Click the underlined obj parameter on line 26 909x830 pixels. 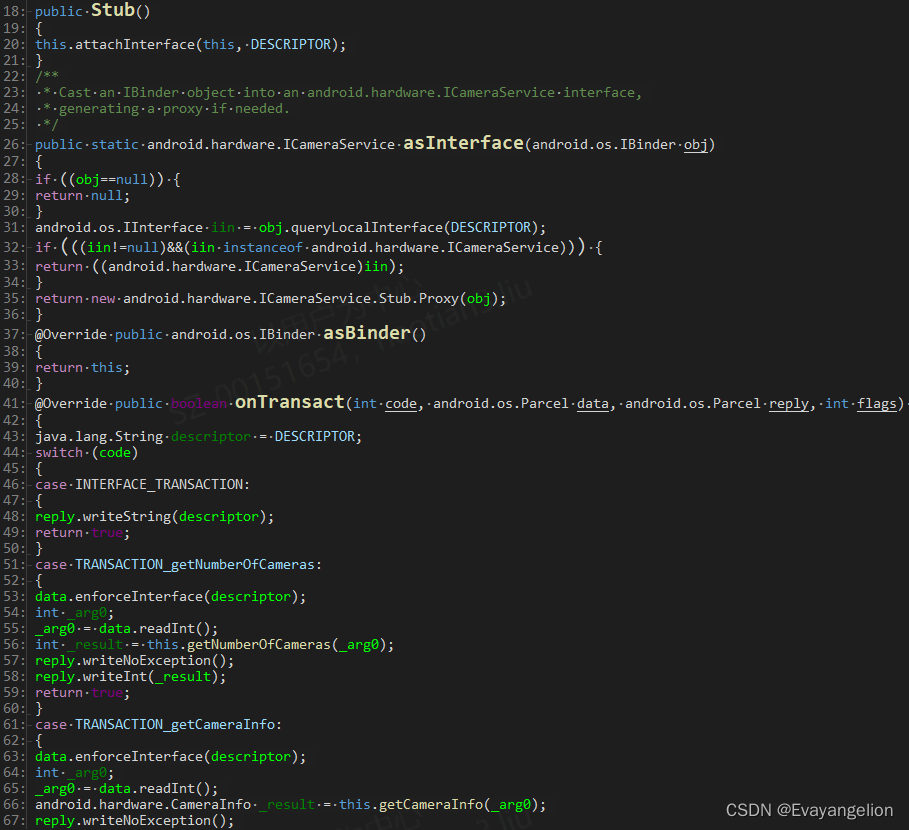point(696,143)
